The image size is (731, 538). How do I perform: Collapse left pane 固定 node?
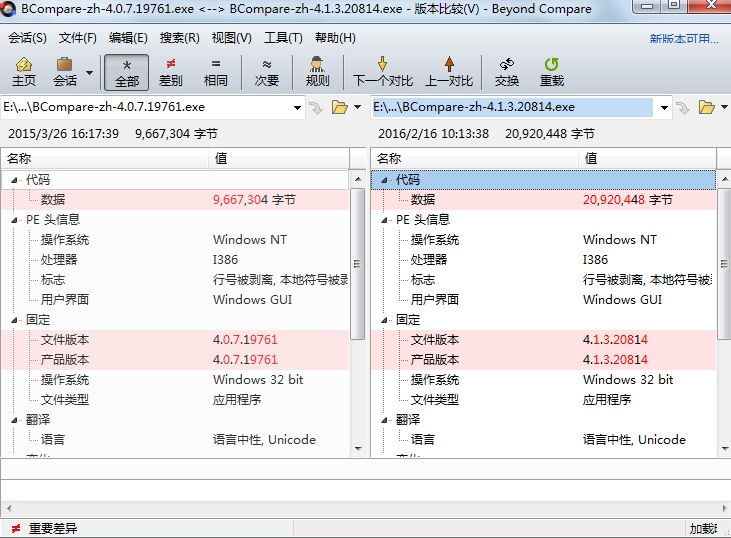tap(14, 320)
